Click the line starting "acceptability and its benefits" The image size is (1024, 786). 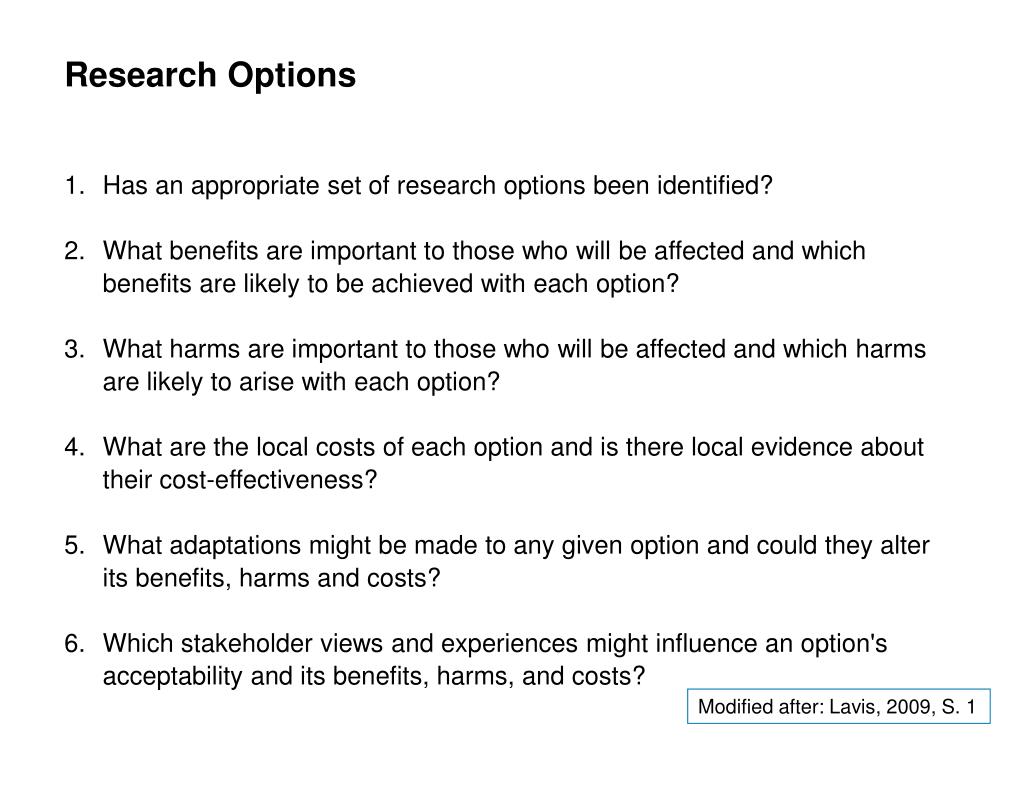374,677
